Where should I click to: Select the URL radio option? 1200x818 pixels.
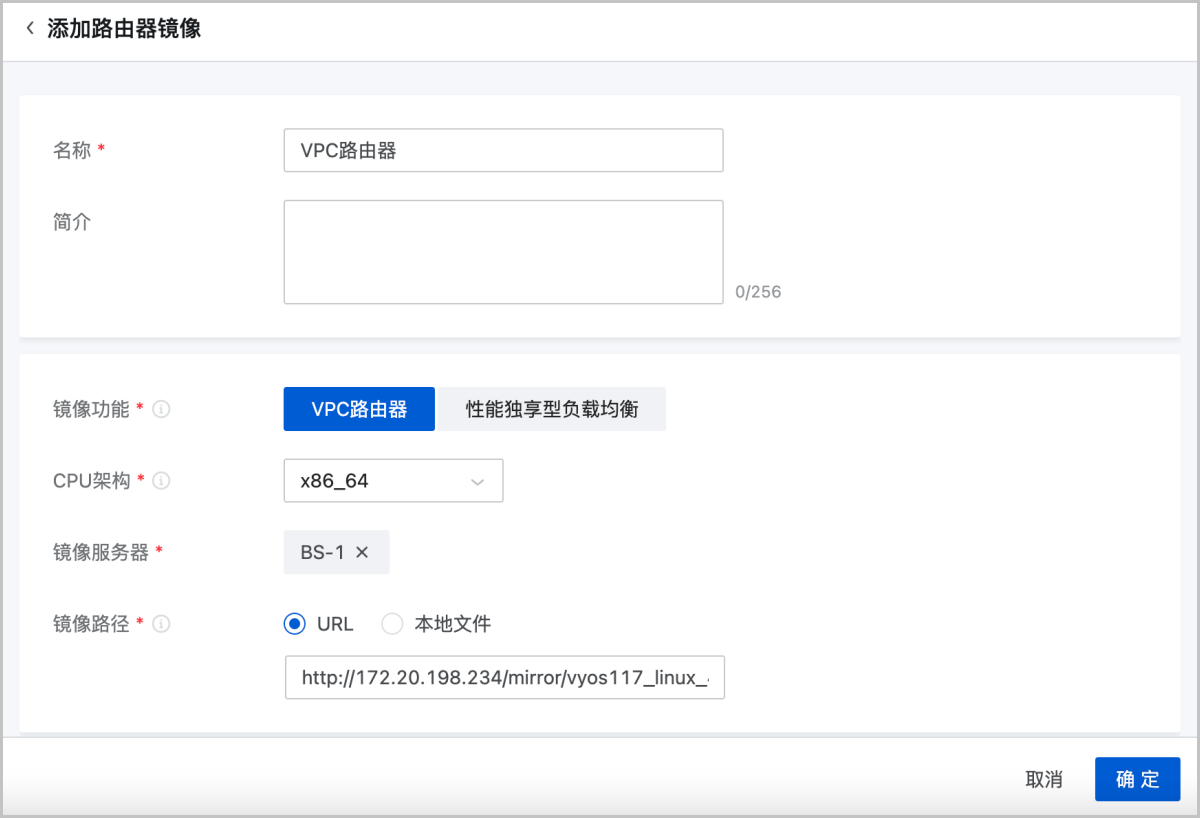(294, 624)
